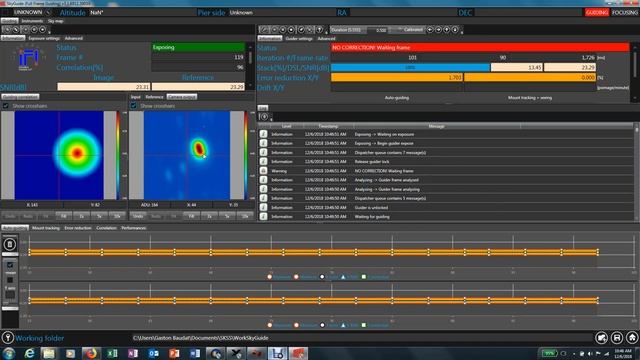The height and width of the screenshot is (360, 640).
Task: Toggle the GUIDING mode button
Action: 596,13
